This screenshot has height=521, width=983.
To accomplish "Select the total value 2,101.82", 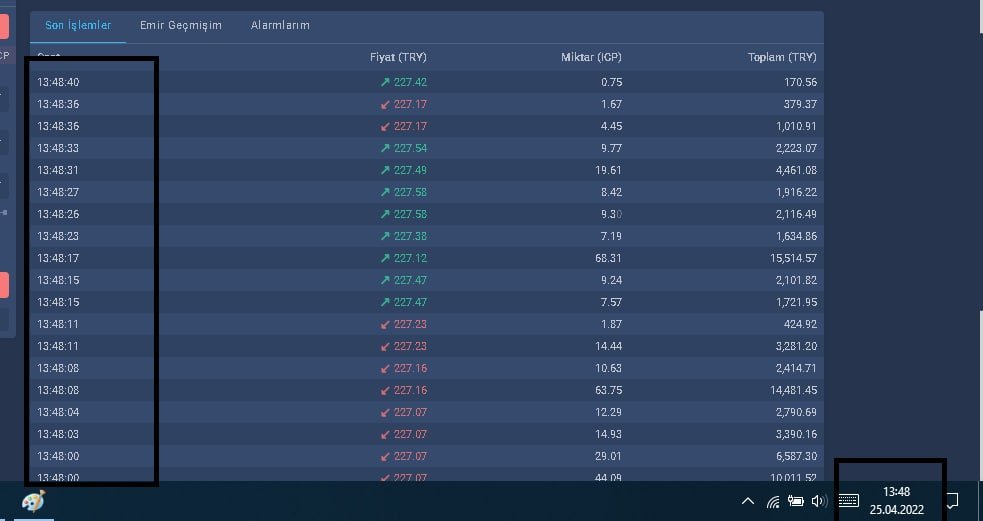I will [x=796, y=280].
